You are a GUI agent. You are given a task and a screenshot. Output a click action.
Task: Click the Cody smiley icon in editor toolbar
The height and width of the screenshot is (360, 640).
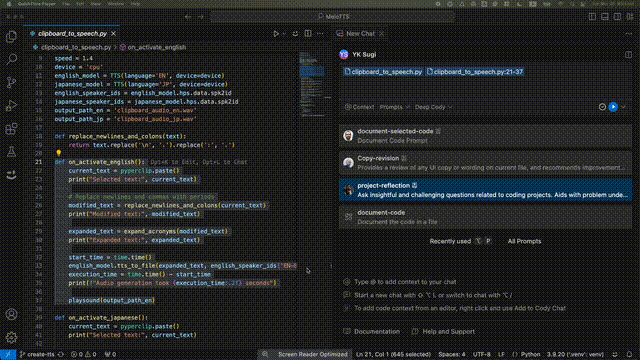[x=295, y=33]
